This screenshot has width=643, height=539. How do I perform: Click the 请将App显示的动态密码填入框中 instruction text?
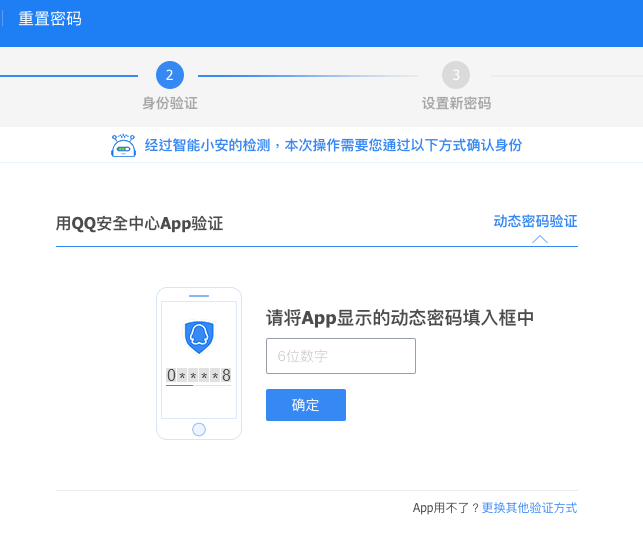pos(400,318)
